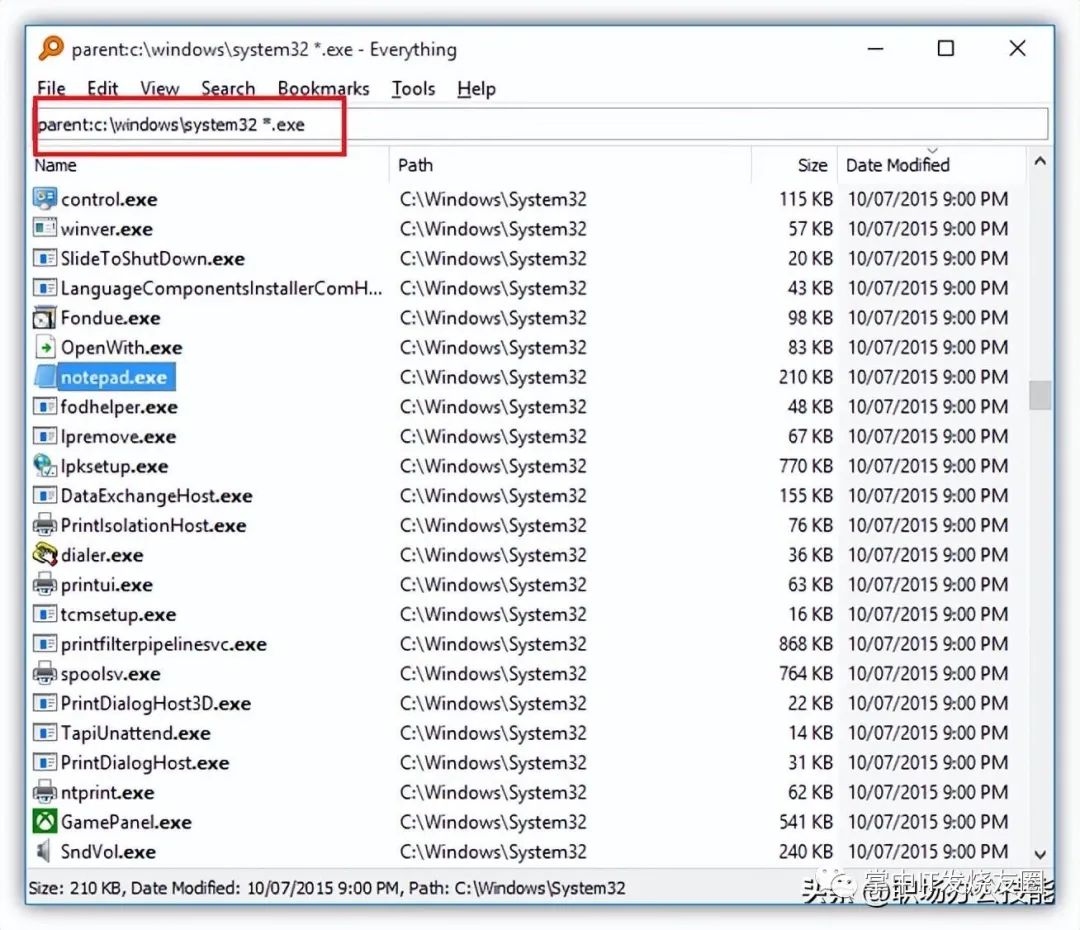Click the tcmsetup.exe file icon
1080x930 pixels.
(45, 614)
